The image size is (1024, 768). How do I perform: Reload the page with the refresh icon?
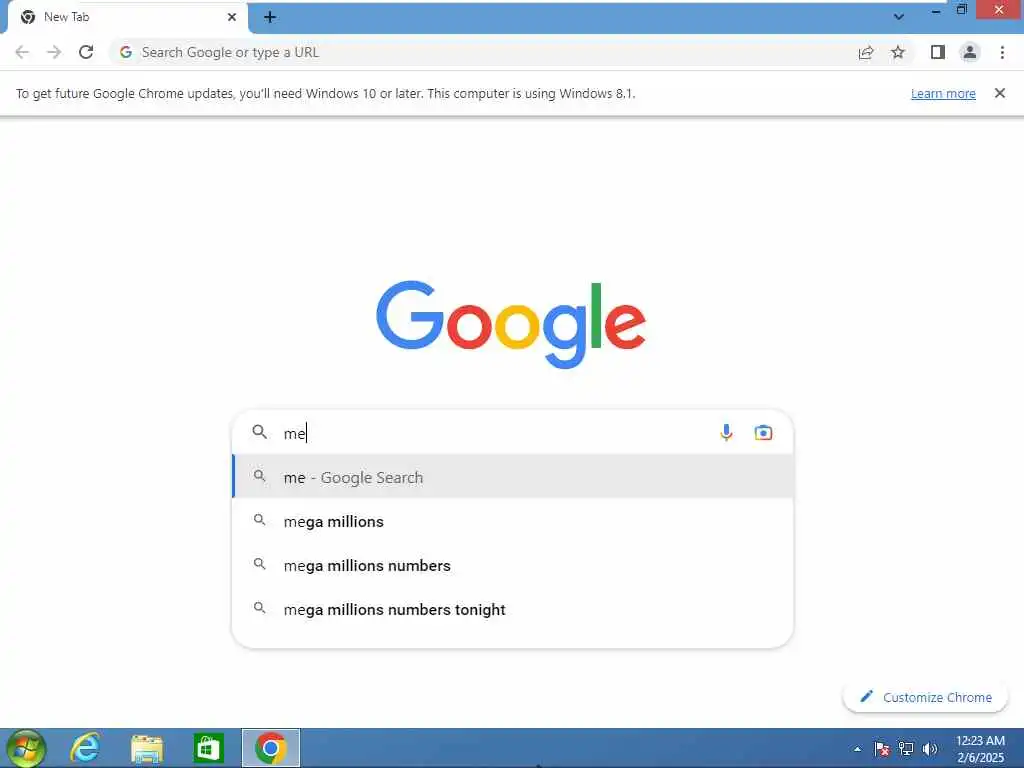tap(86, 52)
